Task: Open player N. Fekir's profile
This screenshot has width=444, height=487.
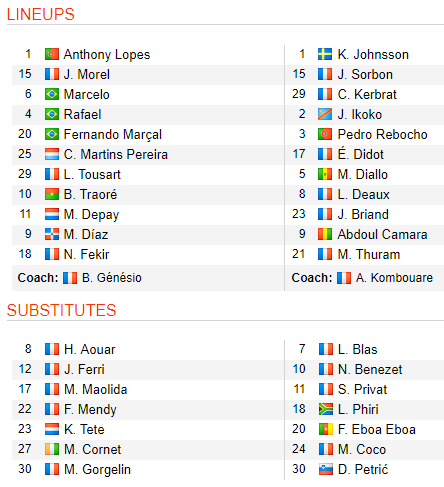Action: tap(86, 254)
